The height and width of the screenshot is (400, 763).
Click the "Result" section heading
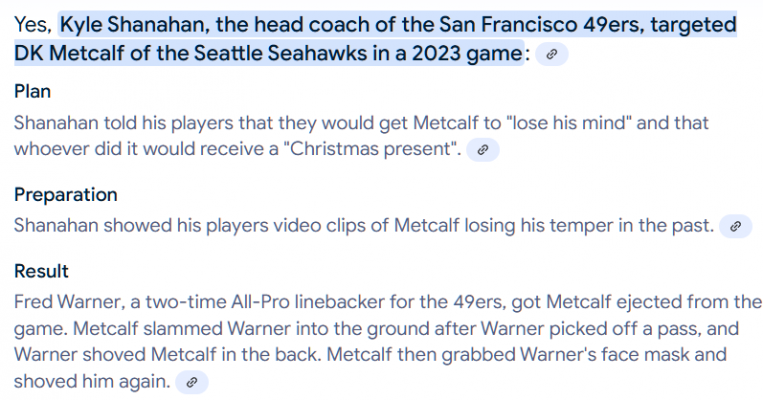[x=41, y=271]
